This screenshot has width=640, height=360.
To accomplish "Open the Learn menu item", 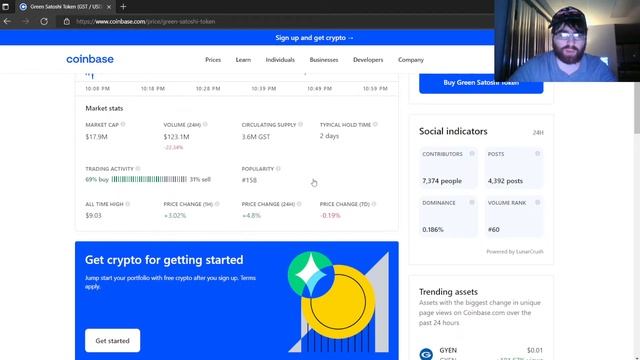I will tap(243, 60).
